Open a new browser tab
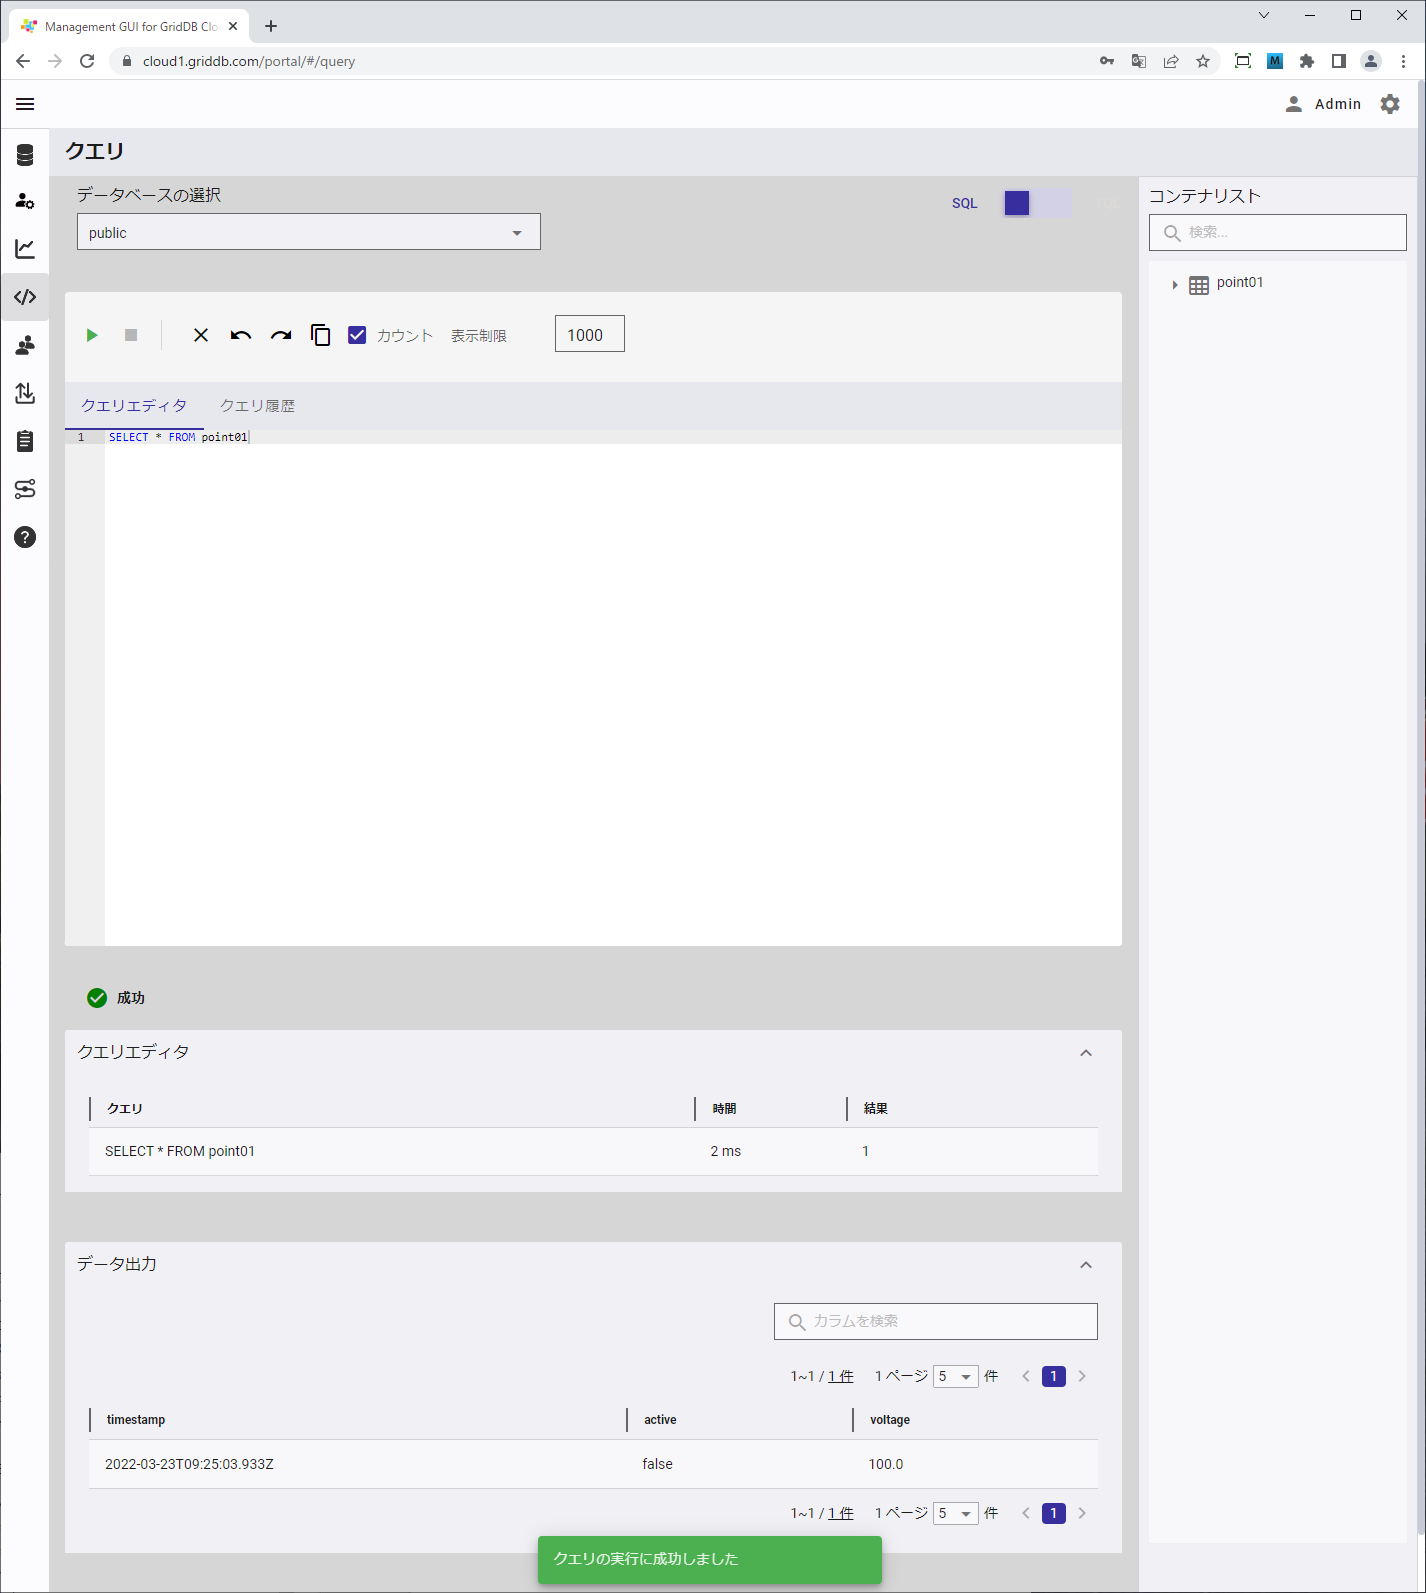Image resolution: width=1426 pixels, height=1593 pixels. pos(271,26)
